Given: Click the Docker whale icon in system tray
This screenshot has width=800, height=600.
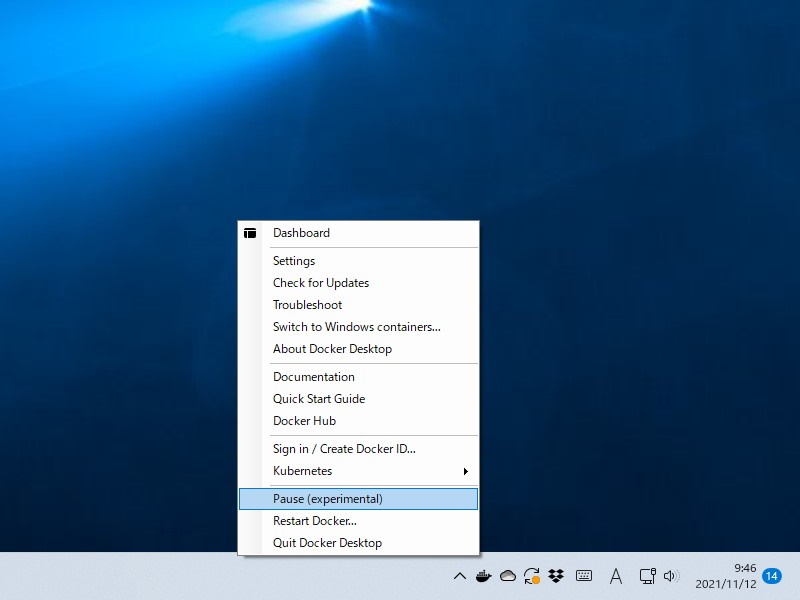Looking at the screenshot, I should [484, 576].
